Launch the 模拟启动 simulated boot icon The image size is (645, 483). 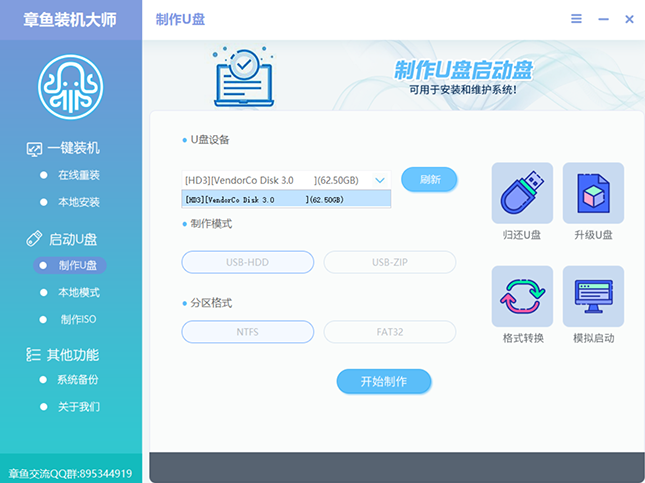tap(592, 296)
